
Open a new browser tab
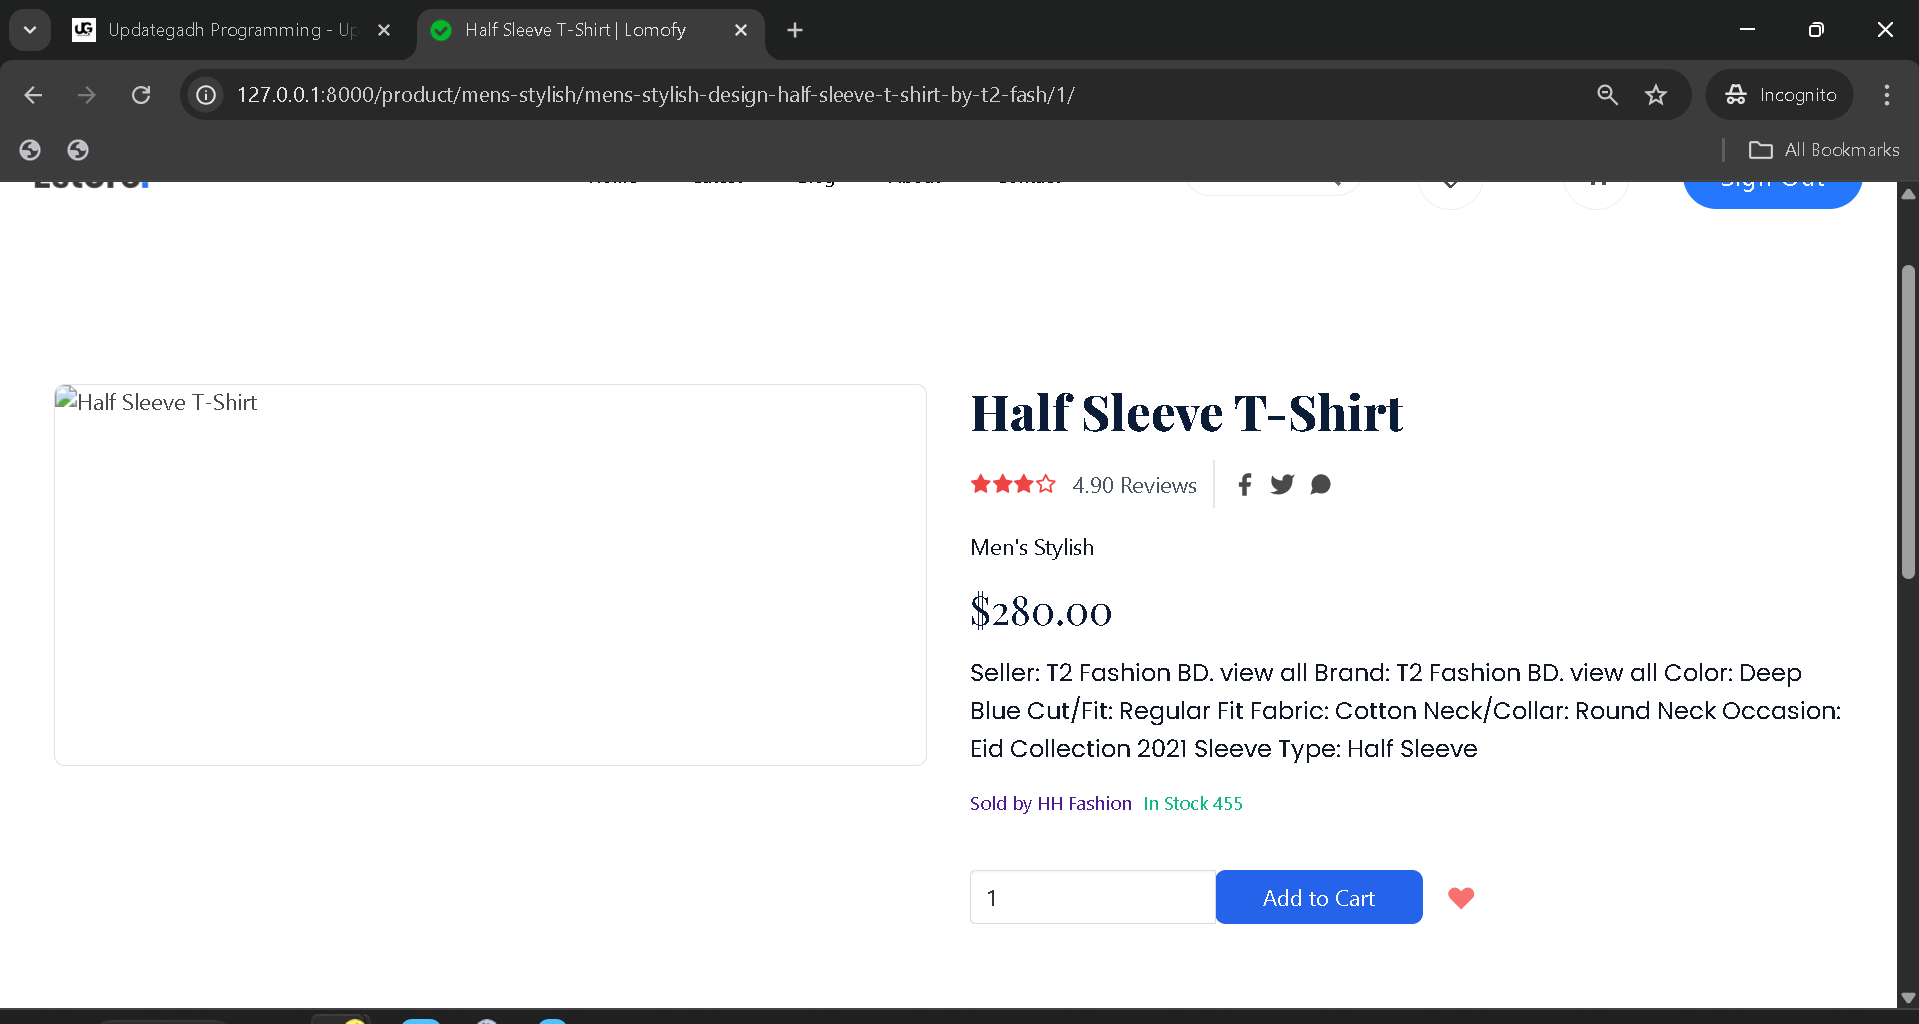[793, 30]
